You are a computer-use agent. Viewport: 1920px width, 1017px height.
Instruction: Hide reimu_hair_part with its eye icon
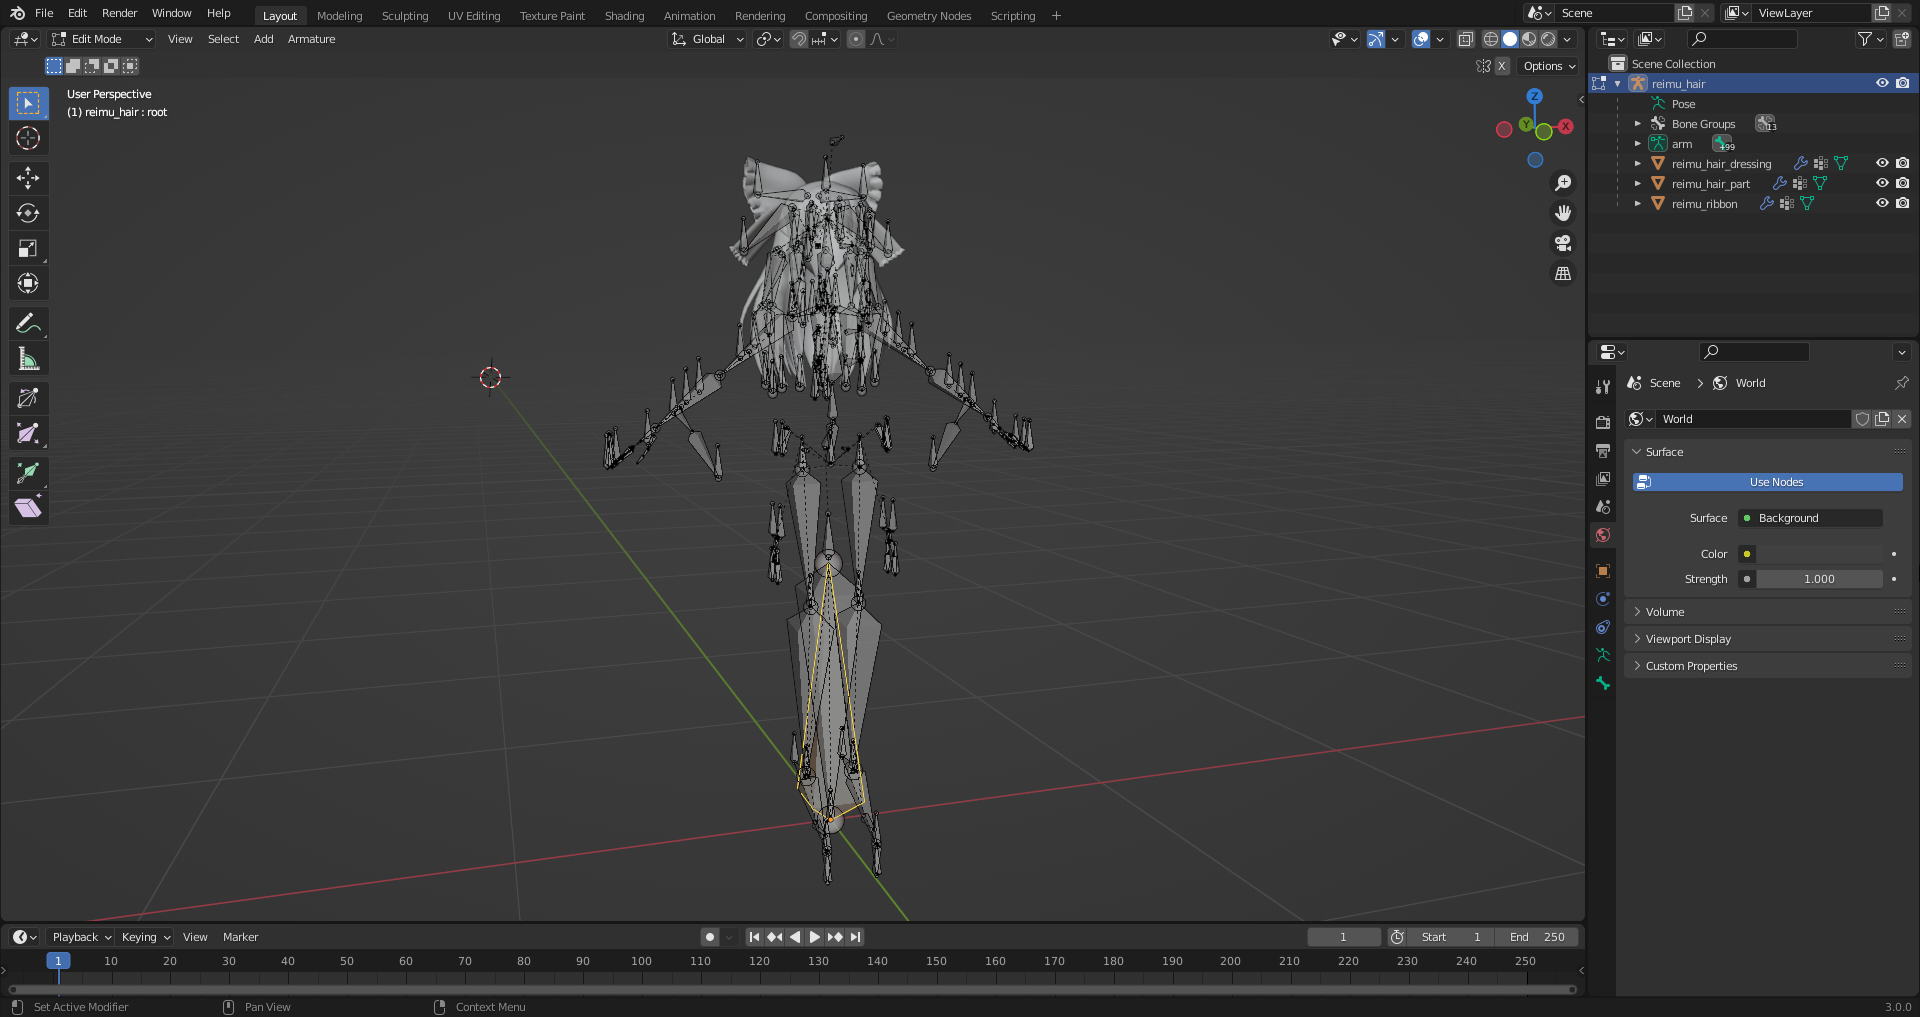point(1882,183)
